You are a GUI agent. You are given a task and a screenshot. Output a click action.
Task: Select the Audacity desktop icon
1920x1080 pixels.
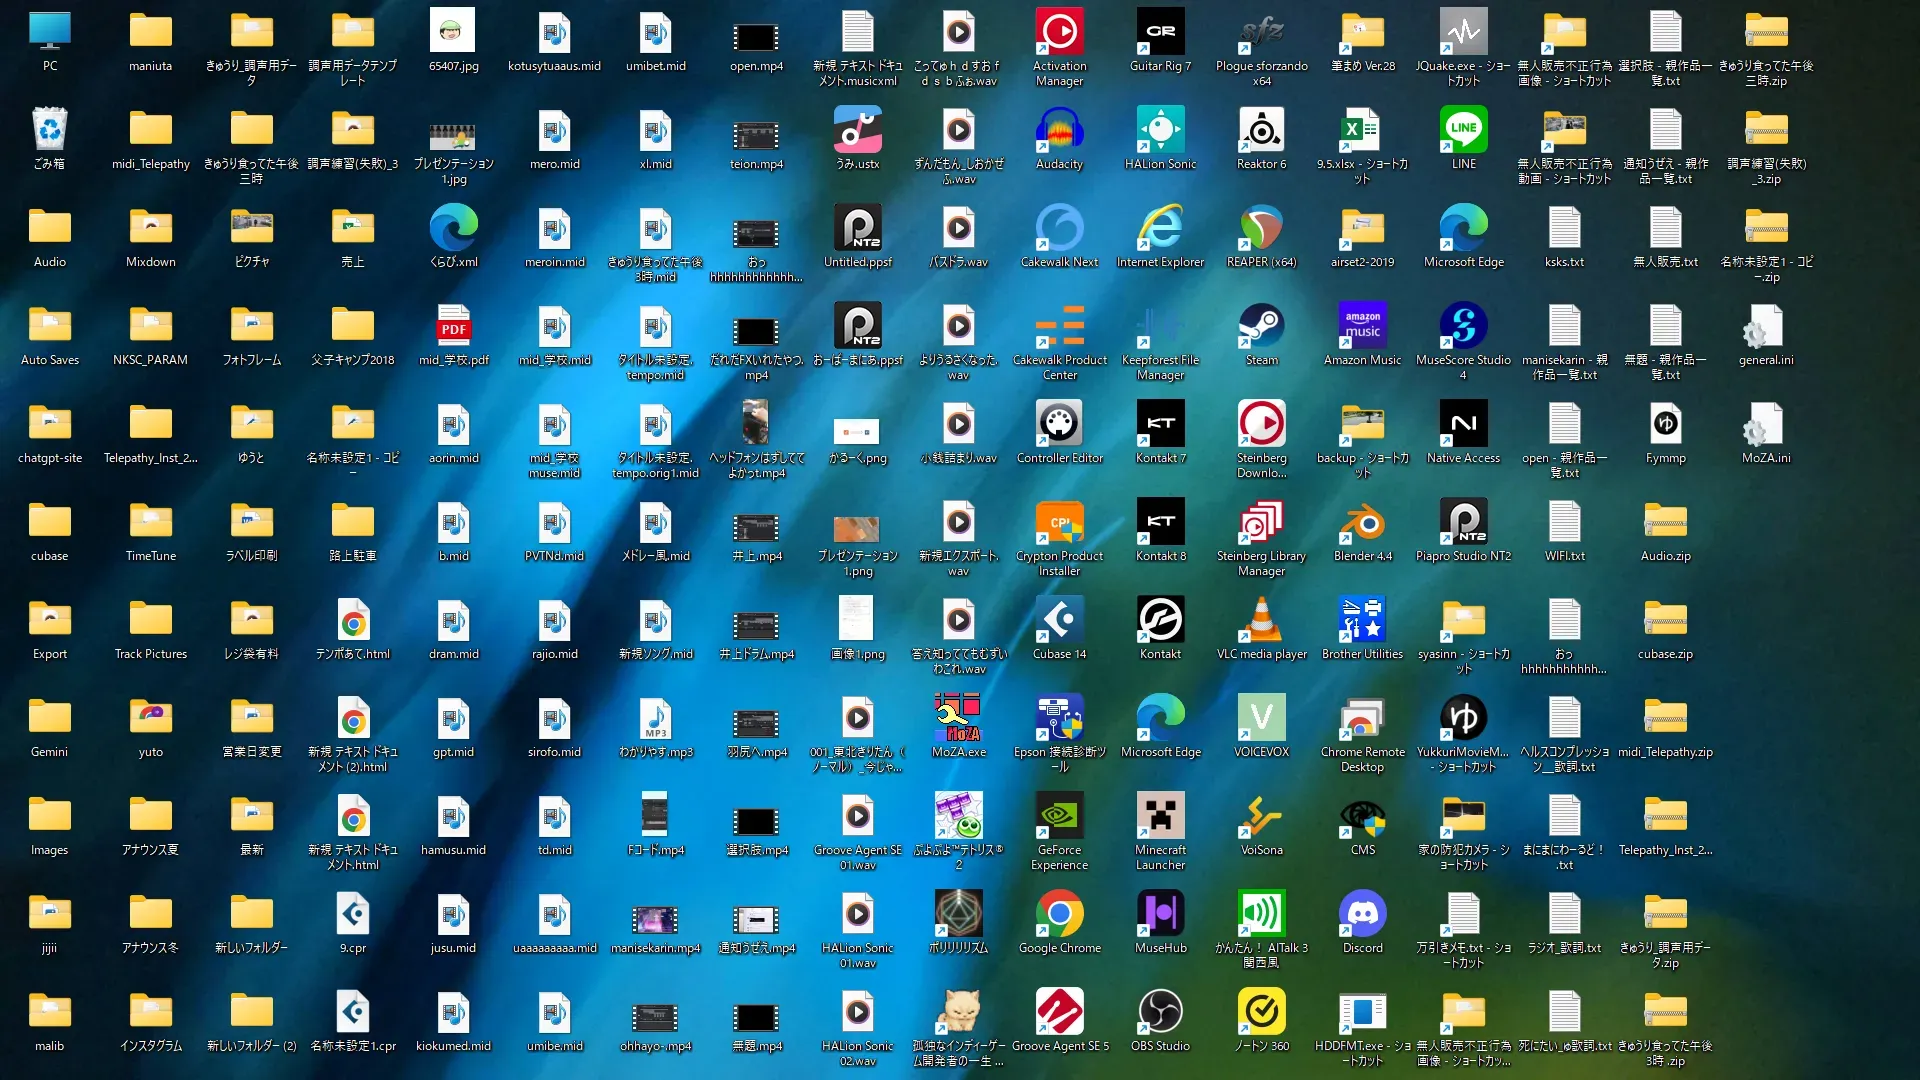coord(1059,131)
